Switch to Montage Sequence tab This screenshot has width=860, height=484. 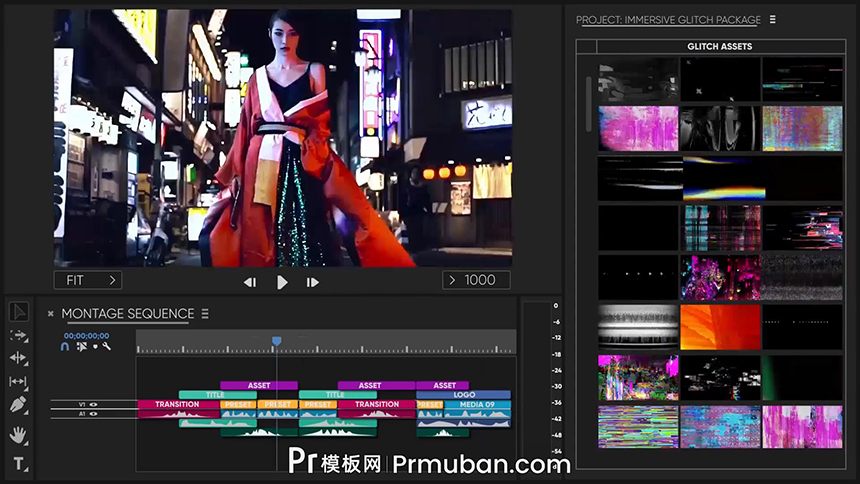pyautogui.click(x=127, y=313)
